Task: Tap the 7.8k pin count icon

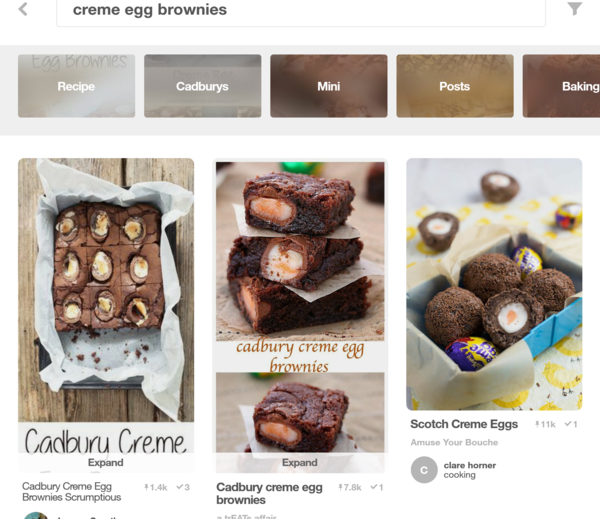Action: (341, 487)
